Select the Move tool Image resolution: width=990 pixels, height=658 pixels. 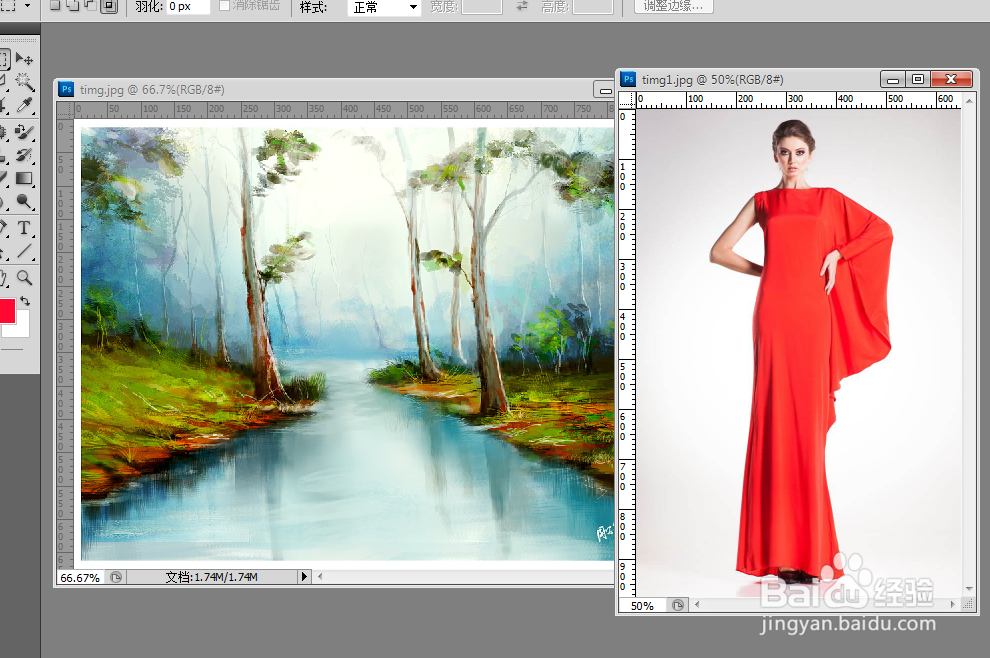click(x=24, y=59)
